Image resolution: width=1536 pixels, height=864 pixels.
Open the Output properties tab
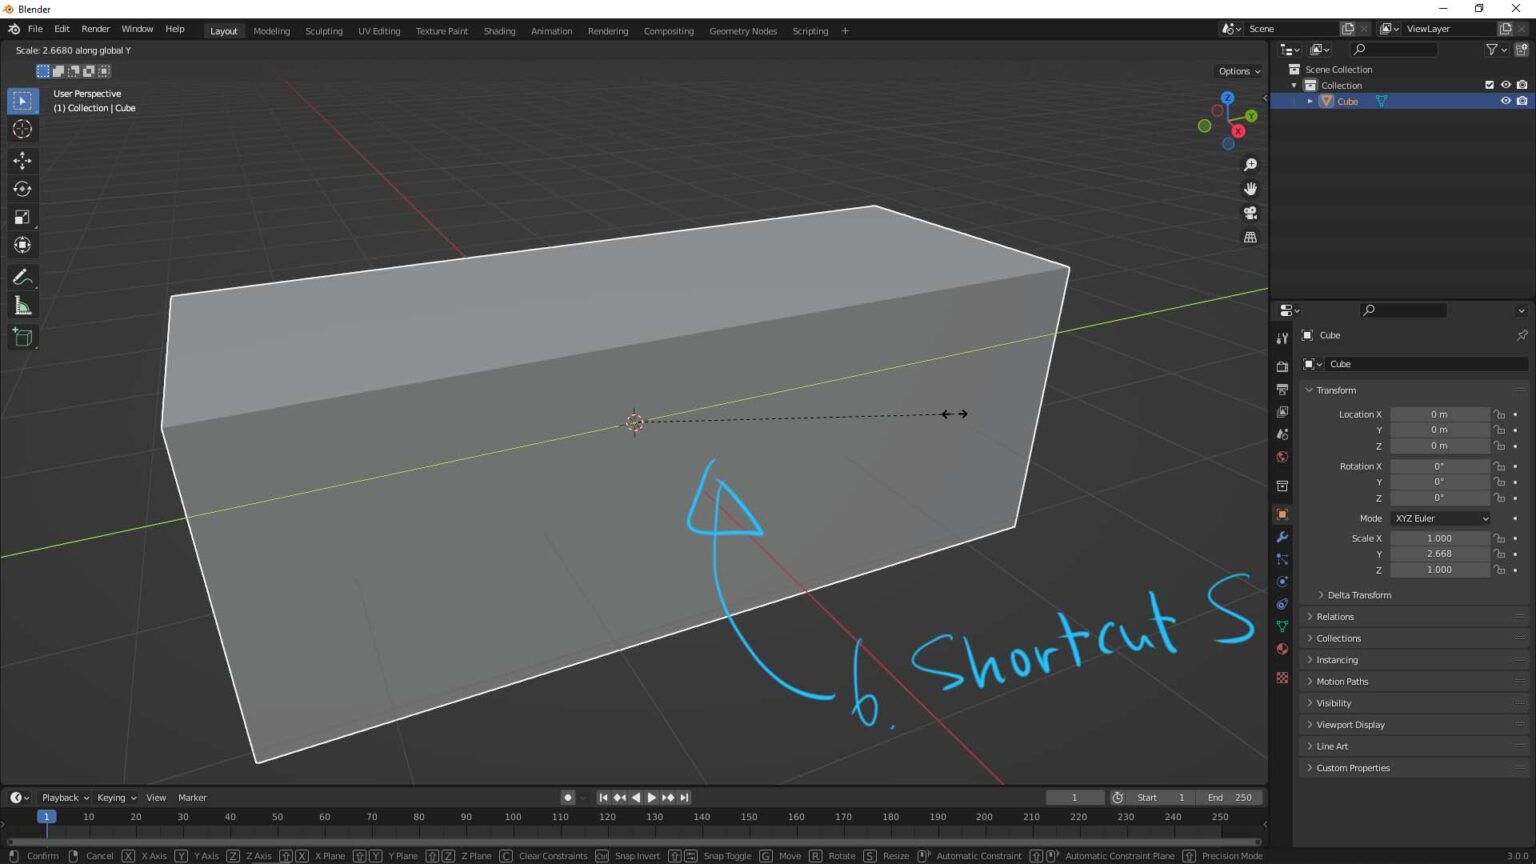(1282, 389)
